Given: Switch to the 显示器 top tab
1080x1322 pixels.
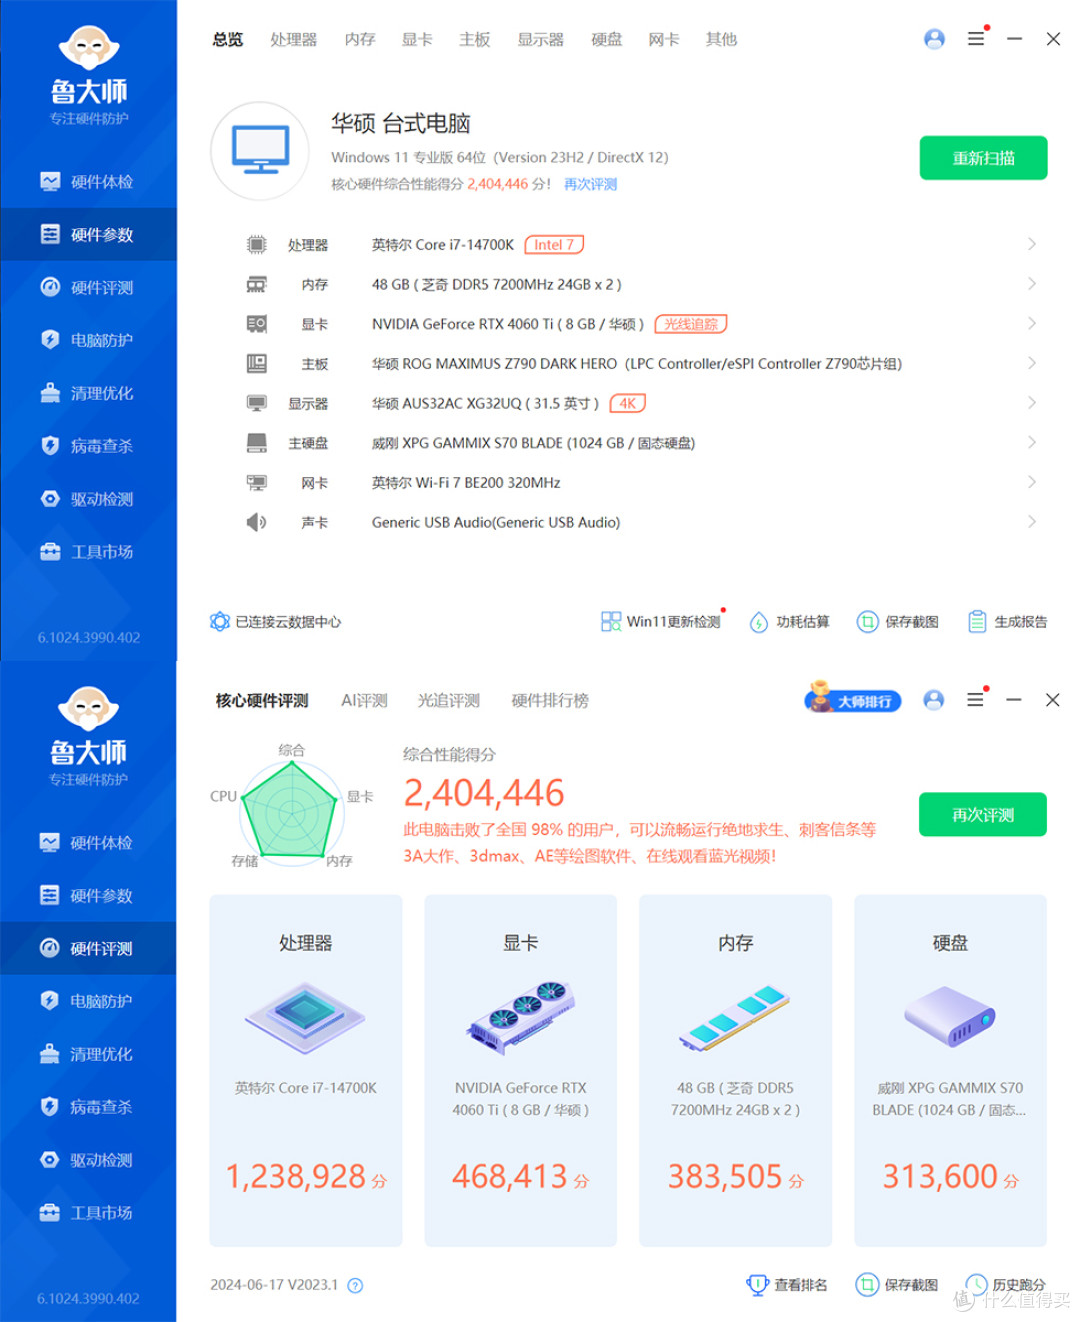Looking at the screenshot, I should [x=540, y=40].
